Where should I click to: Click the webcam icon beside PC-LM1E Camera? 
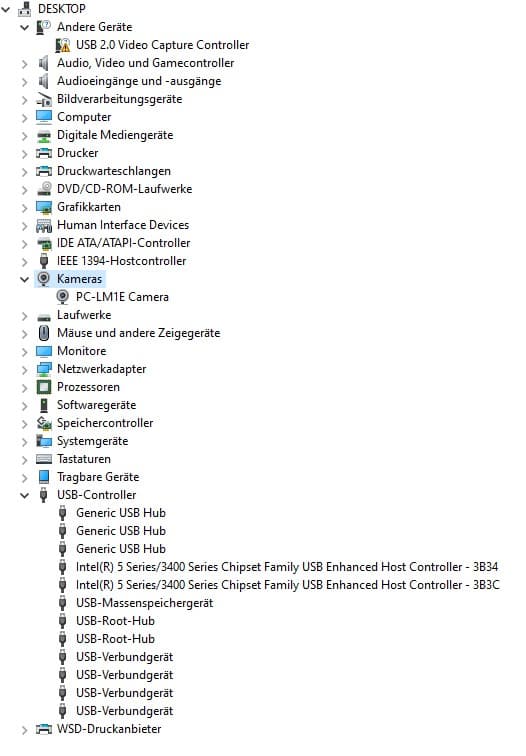[x=63, y=297]
